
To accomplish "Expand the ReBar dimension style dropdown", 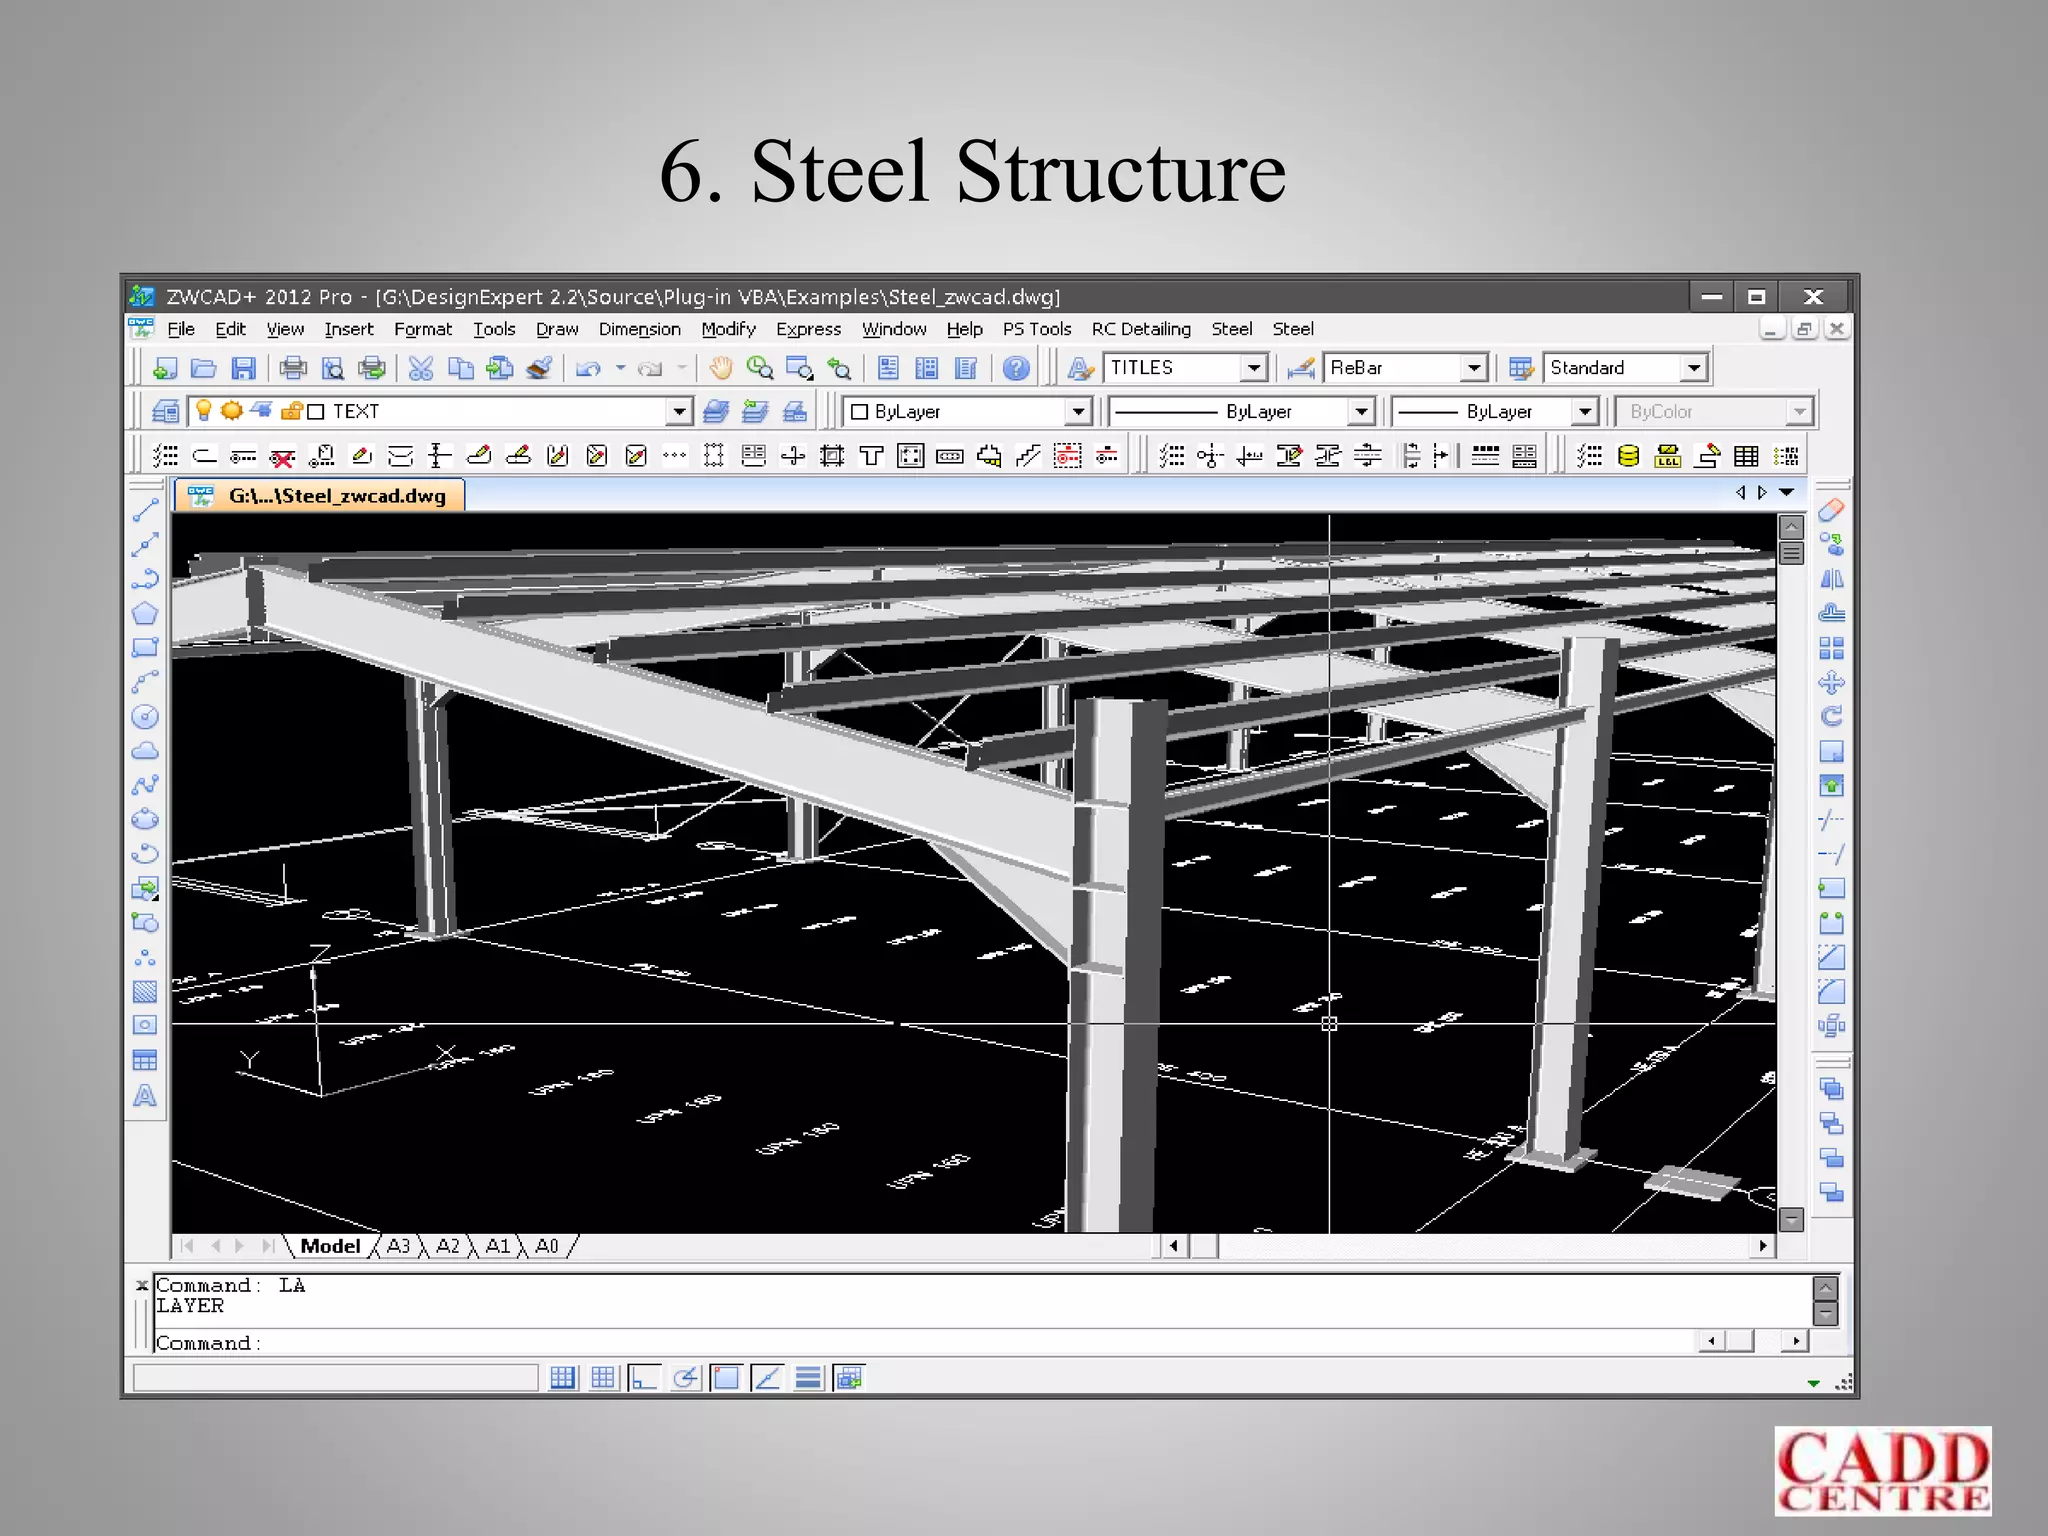I will coord(1473,369).
